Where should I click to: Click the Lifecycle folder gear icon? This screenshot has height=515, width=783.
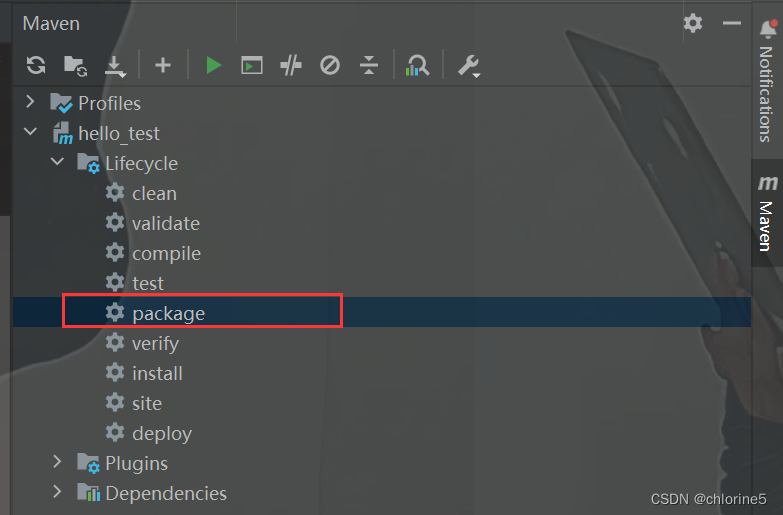click(89, 163)
